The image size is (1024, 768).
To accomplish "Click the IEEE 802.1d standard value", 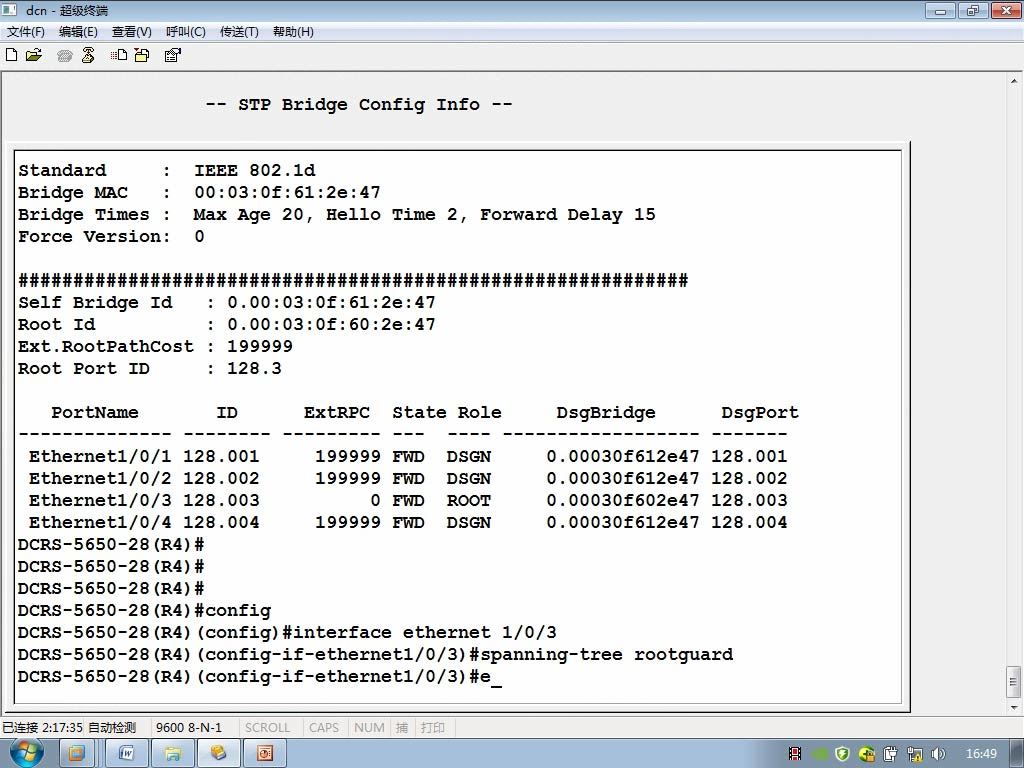I will [x=255, y=171].
